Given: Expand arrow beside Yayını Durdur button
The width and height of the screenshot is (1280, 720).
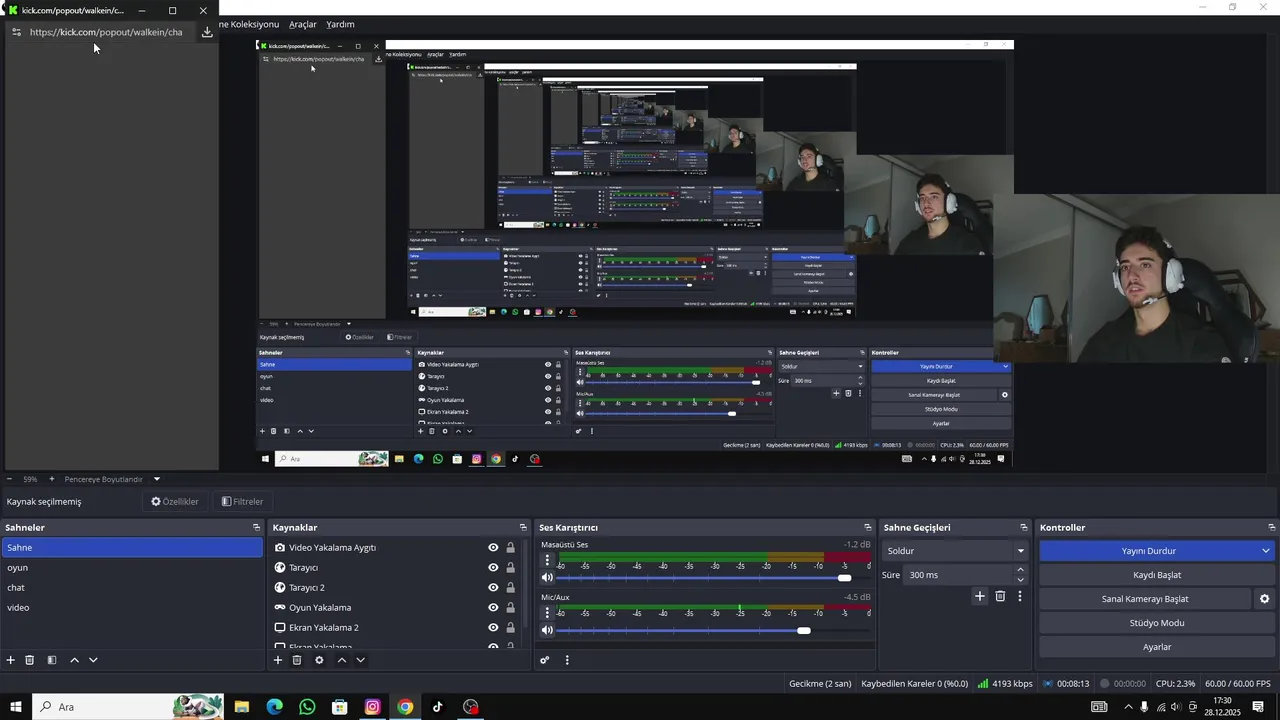Looking at the screenshot, I should [x=1265, y=551].
